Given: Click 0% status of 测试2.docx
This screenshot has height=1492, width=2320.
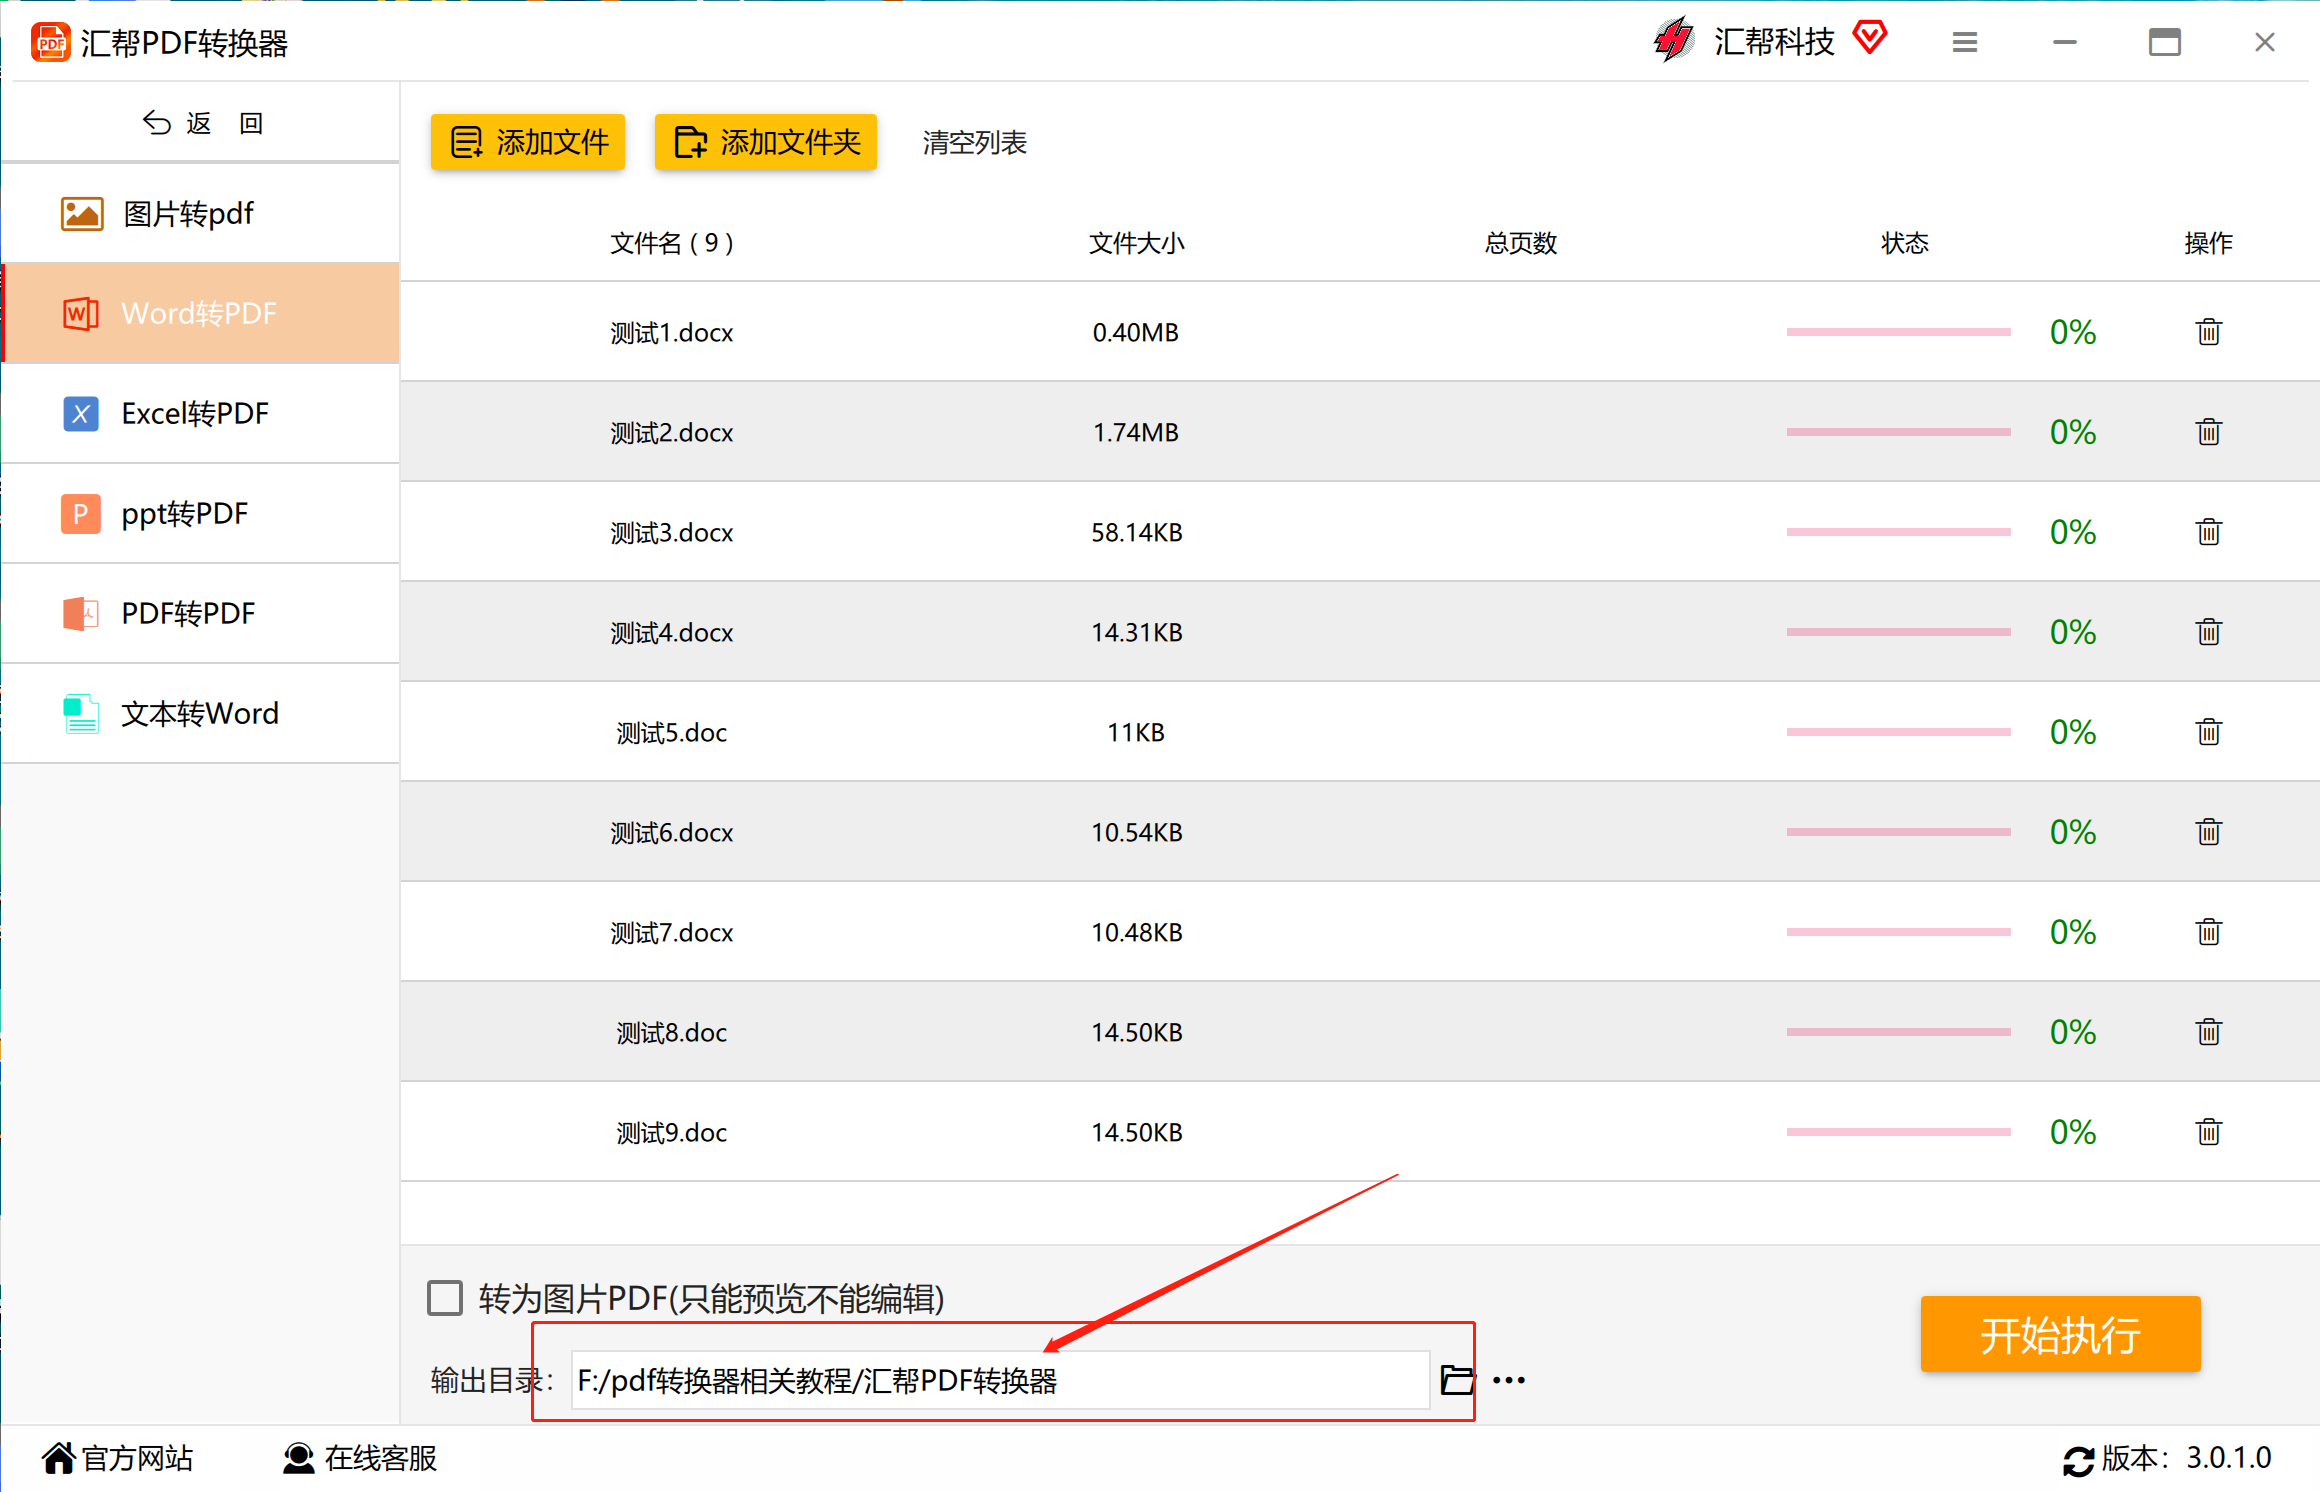Looking at the screenshot, I should pyautogui.click(x=2072, y=432).
